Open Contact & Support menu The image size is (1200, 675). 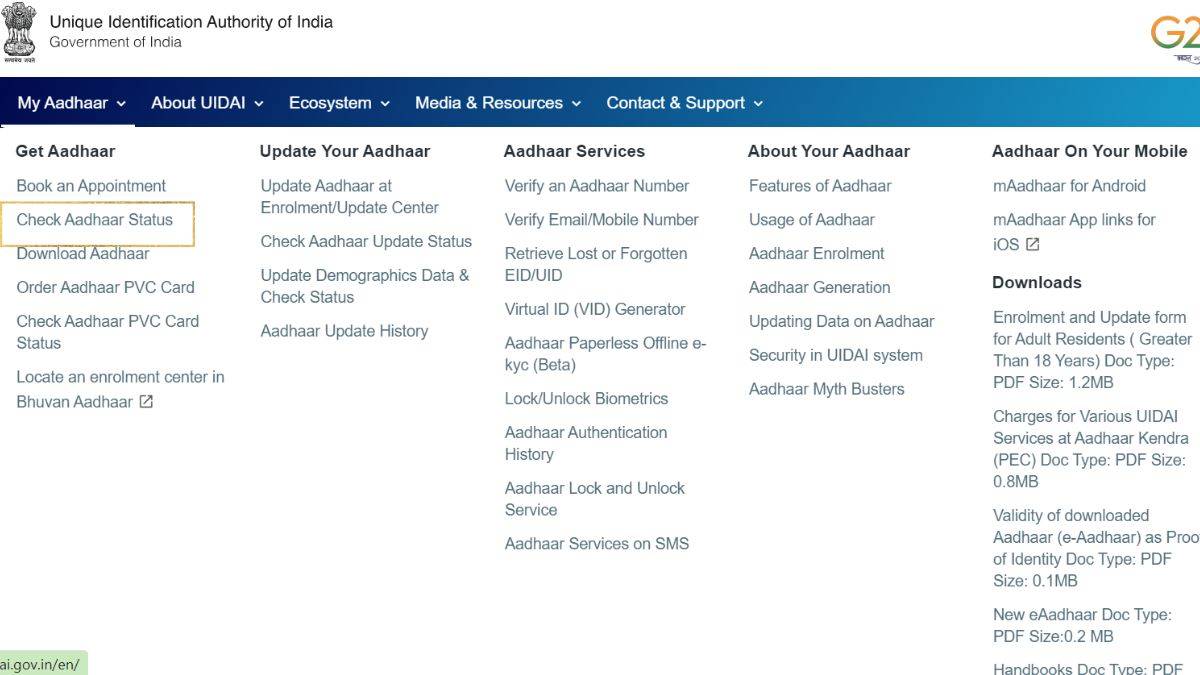(x=684, y=103)
